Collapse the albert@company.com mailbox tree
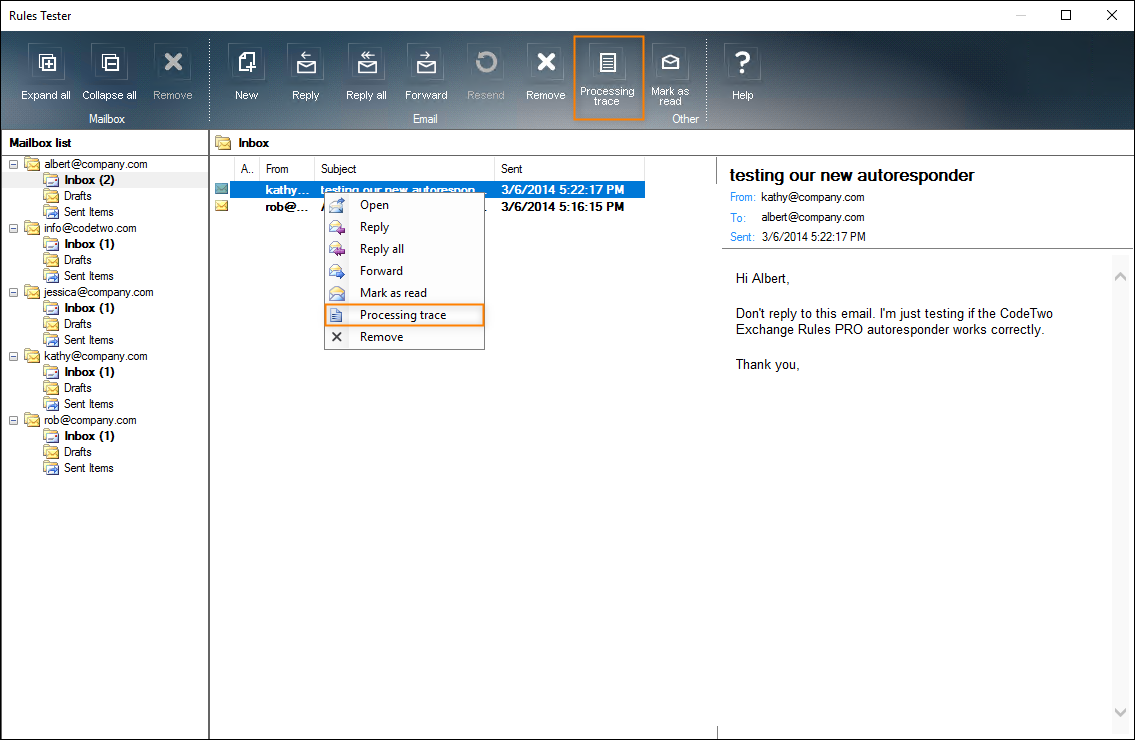Image resolution: width=1135 pixels, height=740 pixels. pyautogui.click(x=13, y=164)
